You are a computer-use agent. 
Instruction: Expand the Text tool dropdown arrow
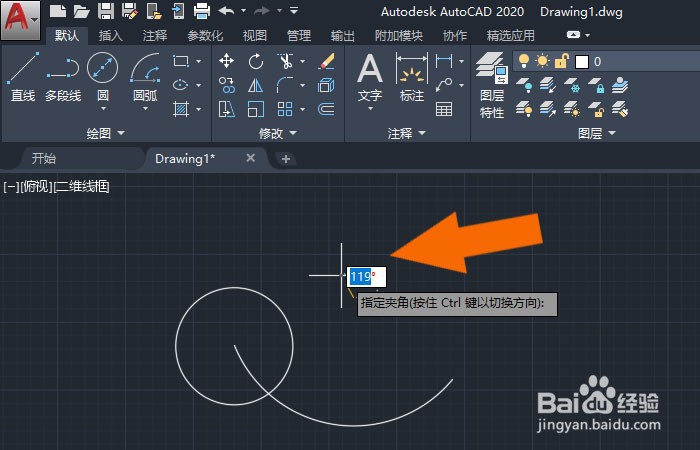point(370,108)
